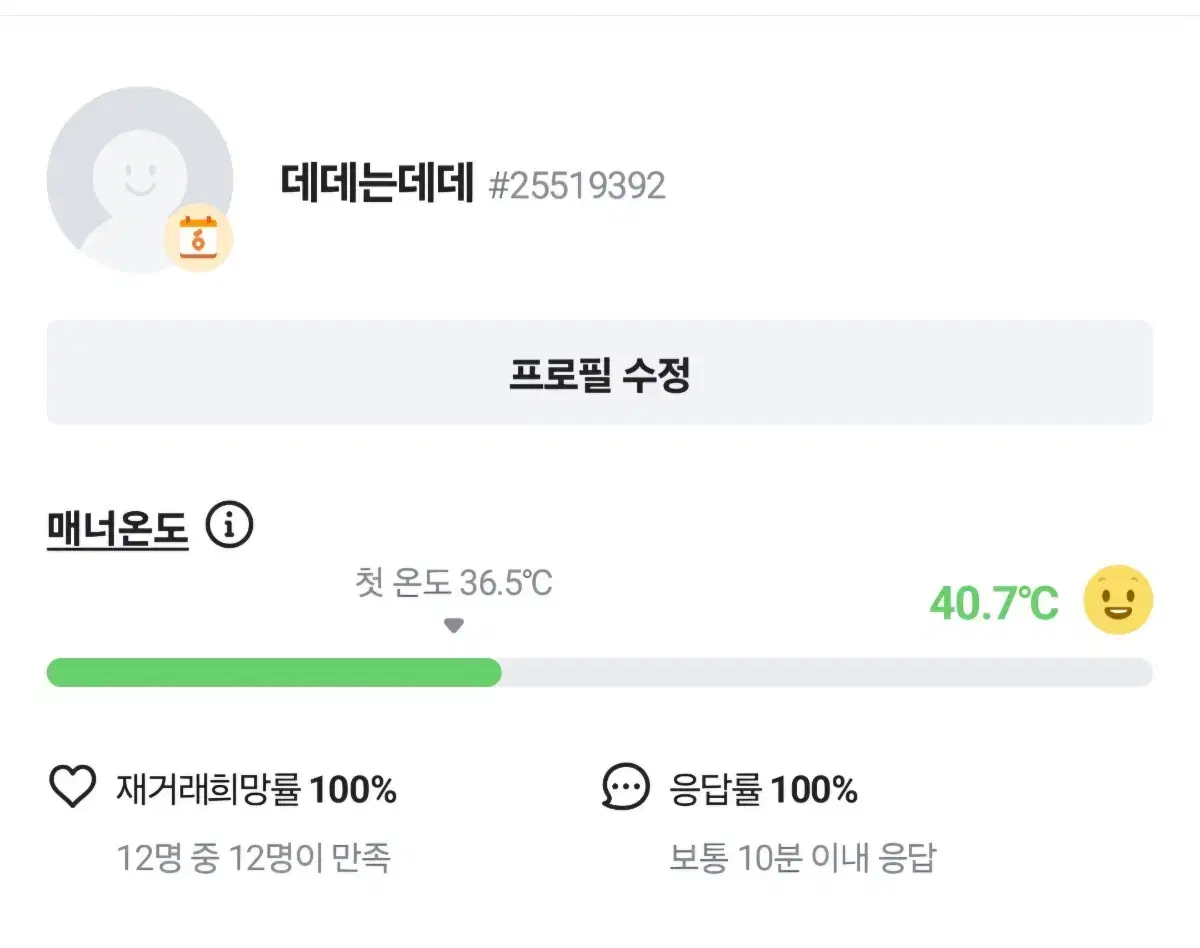Tap the 보통 10분 이내 응답 text
The height and width of the screenshot is (948, 1200).
(x=802, y=858)
